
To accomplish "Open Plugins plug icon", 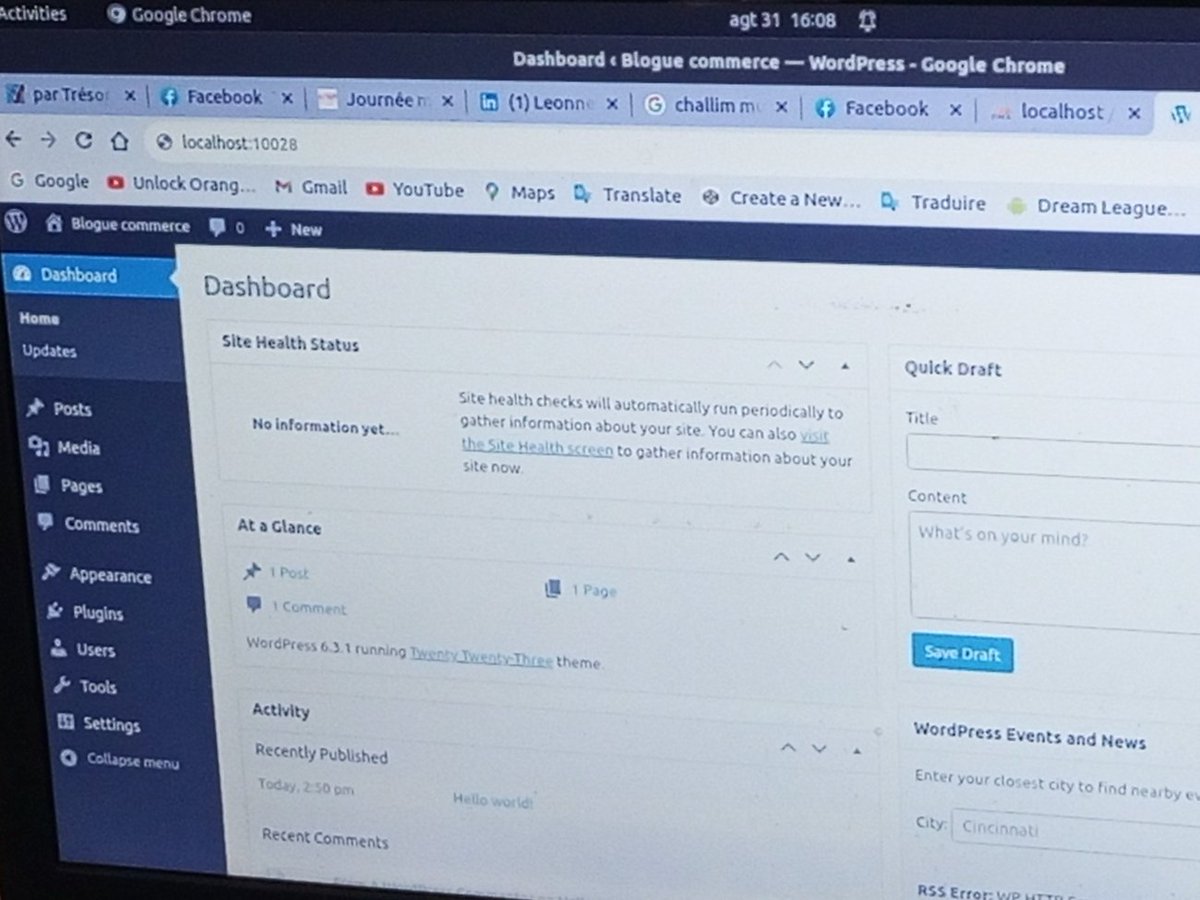I will click(x=55, y=610).
